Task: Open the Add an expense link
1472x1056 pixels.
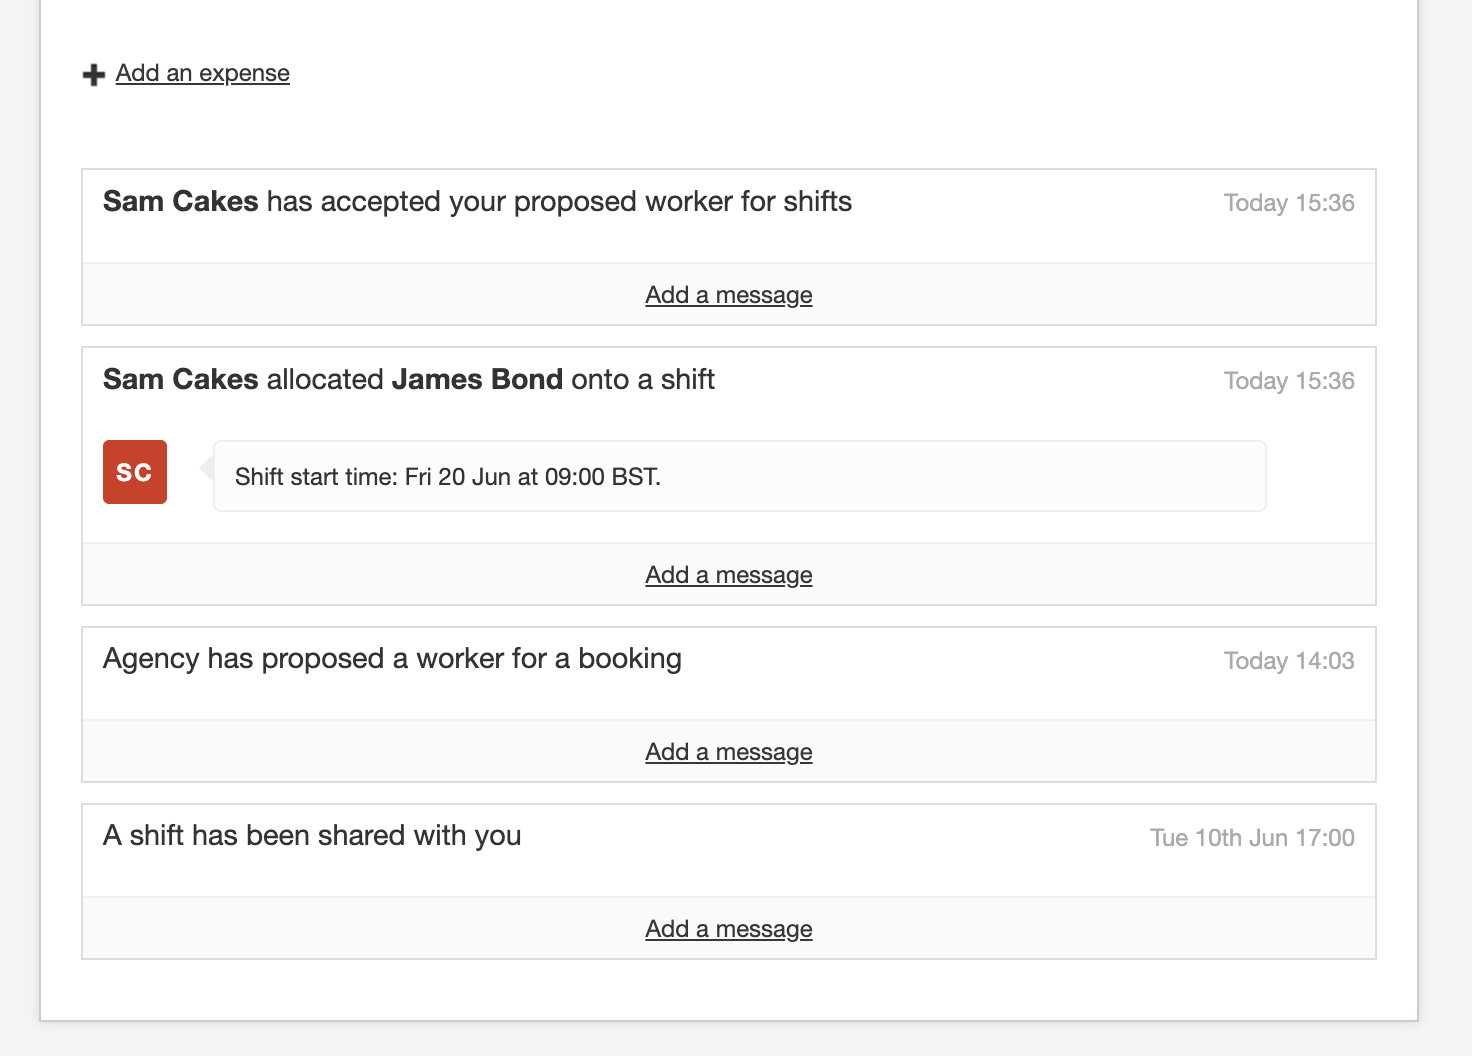Action: [x=202, y=73]
